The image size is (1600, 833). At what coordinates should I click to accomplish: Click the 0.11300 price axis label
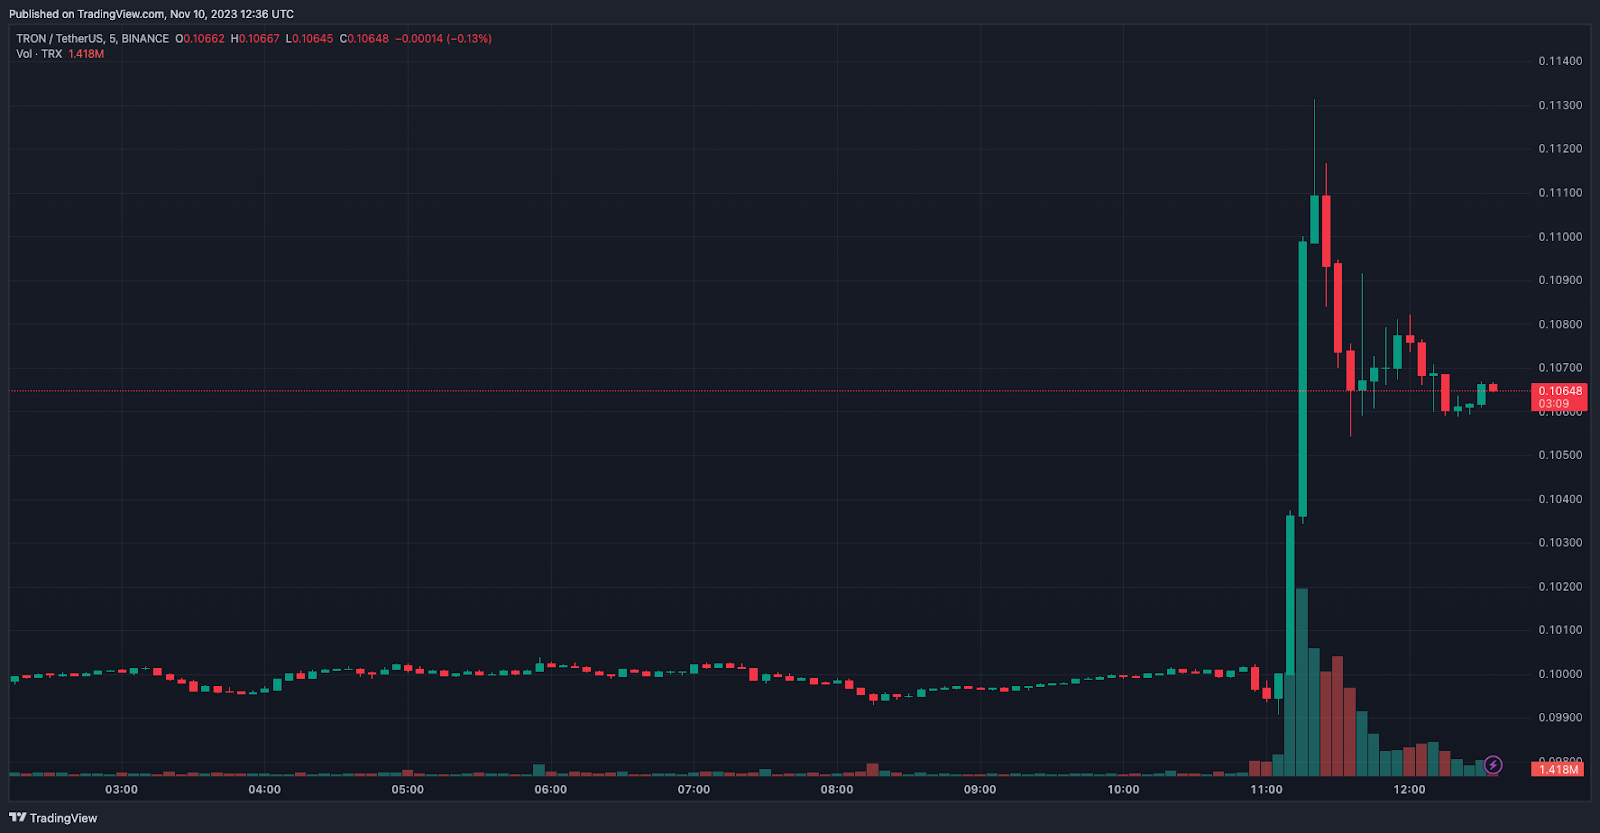1560,105
